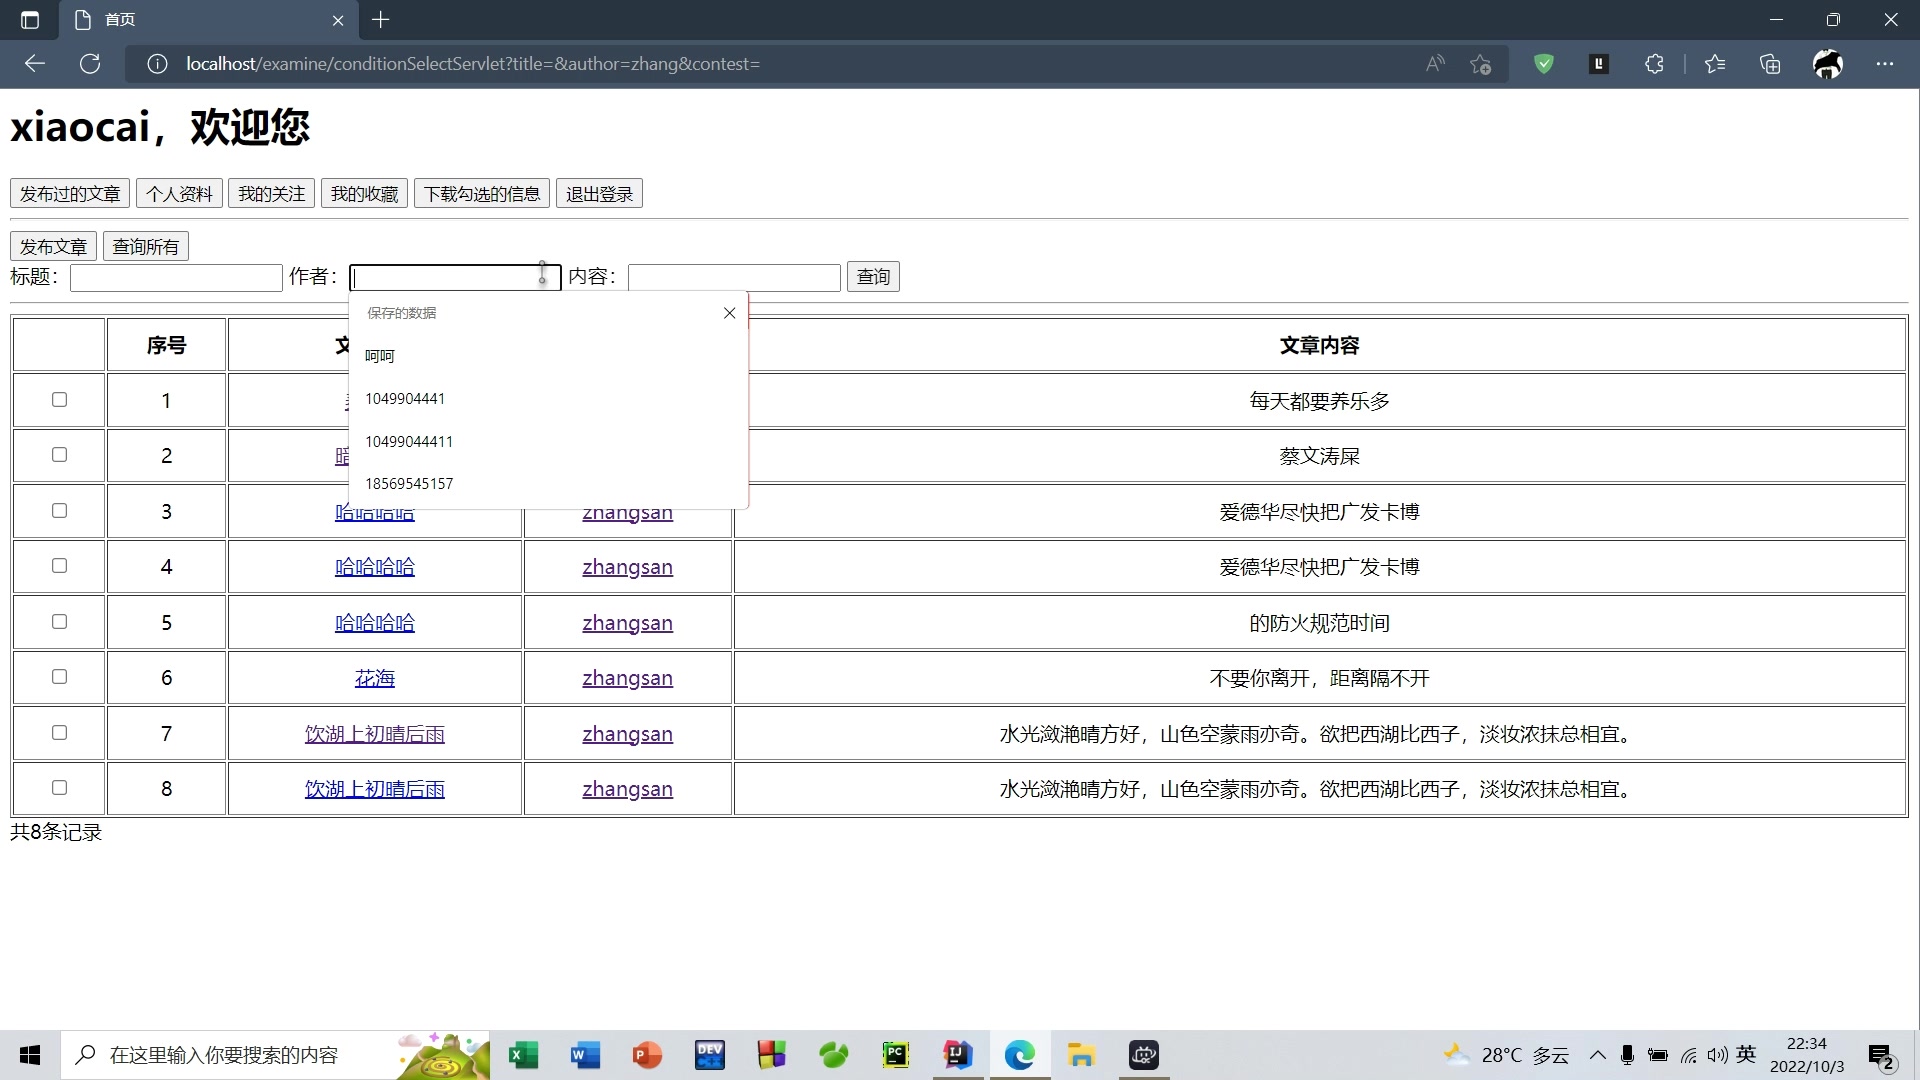Tick the checkbox for row 8
1920x1080 pixels.
pyautogui.click(x=59, y=788)
